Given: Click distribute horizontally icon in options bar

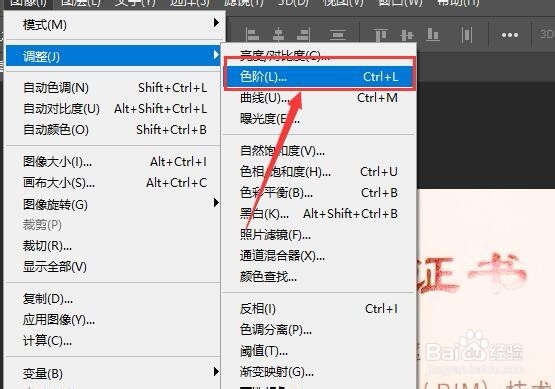Looking at the screenshot, I should pos(467,35).
